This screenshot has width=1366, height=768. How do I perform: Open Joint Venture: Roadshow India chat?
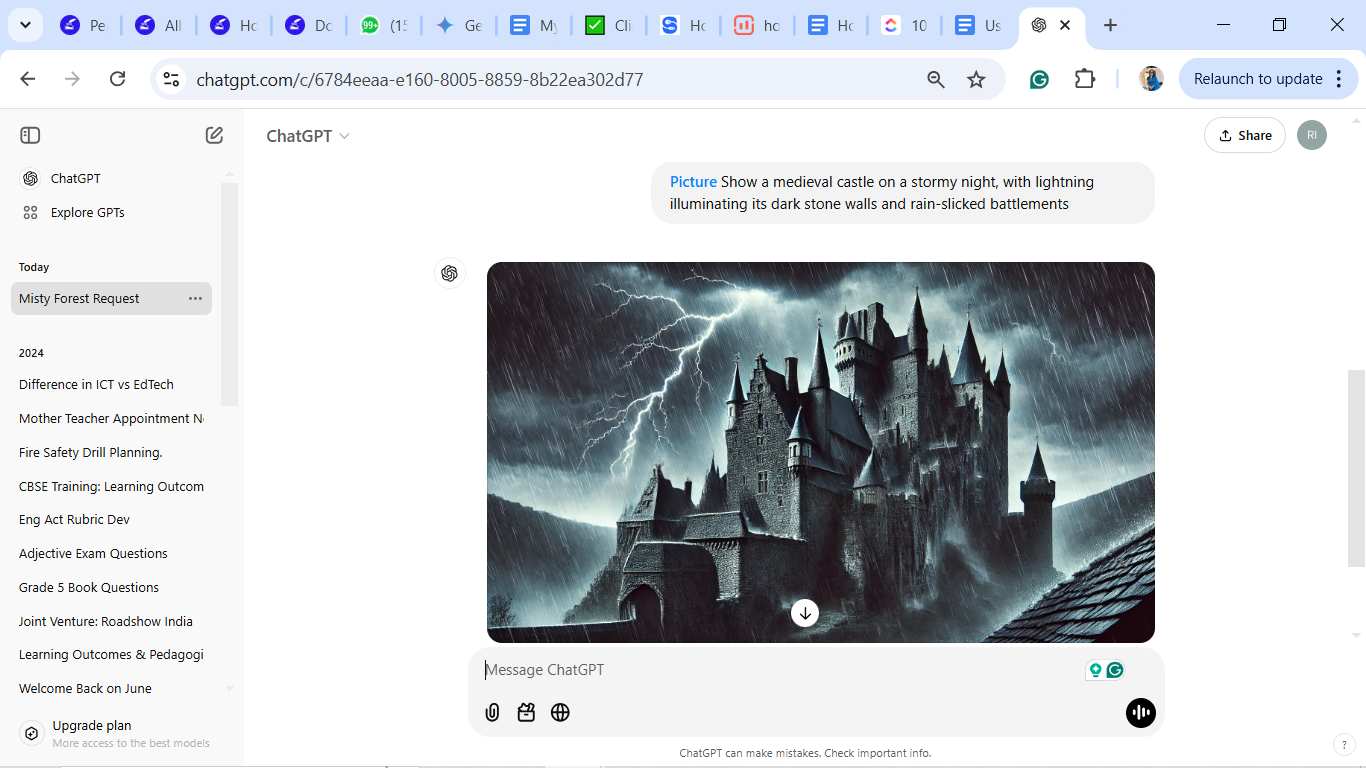click(111, 621)
